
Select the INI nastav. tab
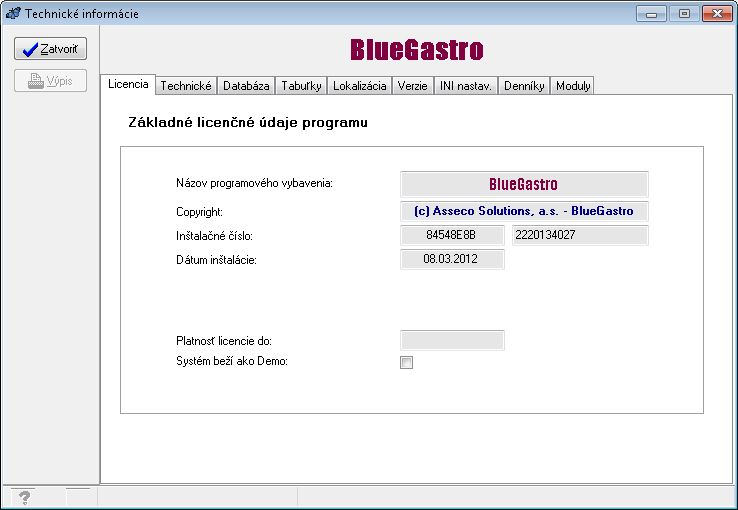465,86
